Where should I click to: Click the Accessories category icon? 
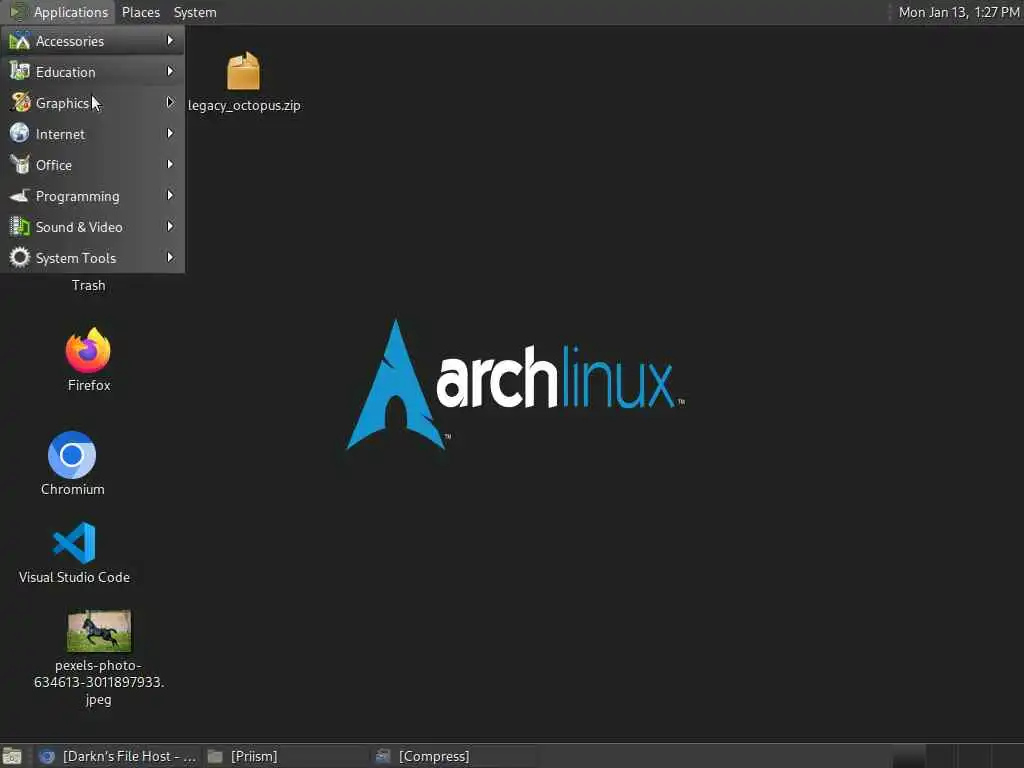(20, 41)
